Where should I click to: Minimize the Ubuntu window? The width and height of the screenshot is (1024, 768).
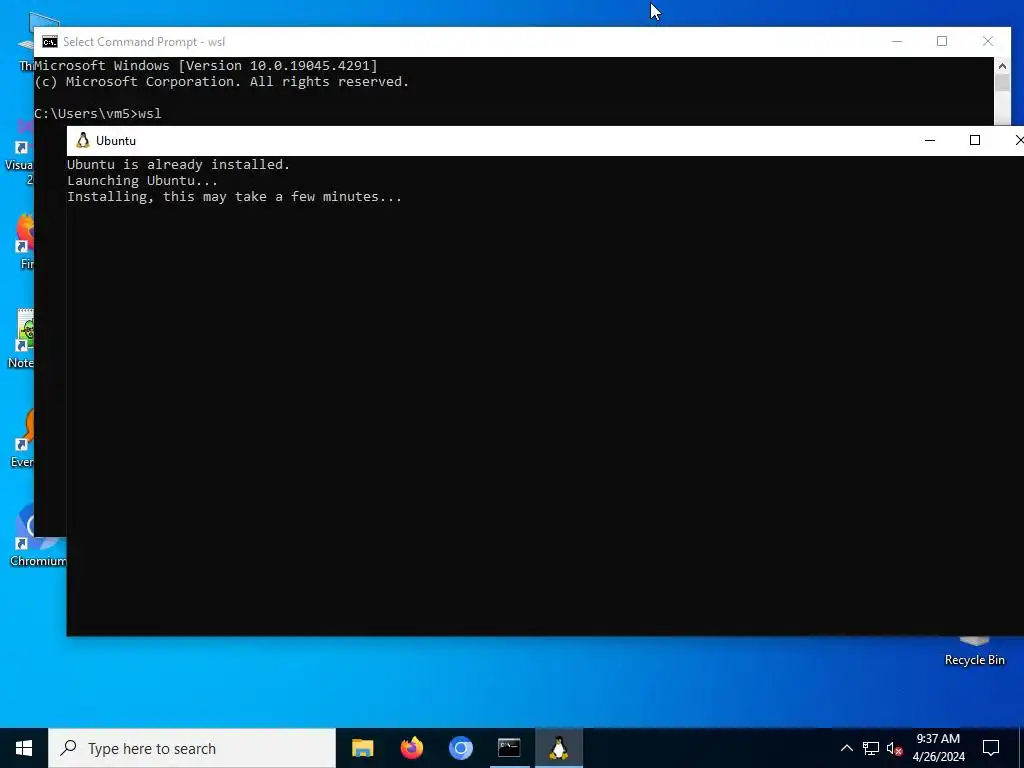coord(930,140)
